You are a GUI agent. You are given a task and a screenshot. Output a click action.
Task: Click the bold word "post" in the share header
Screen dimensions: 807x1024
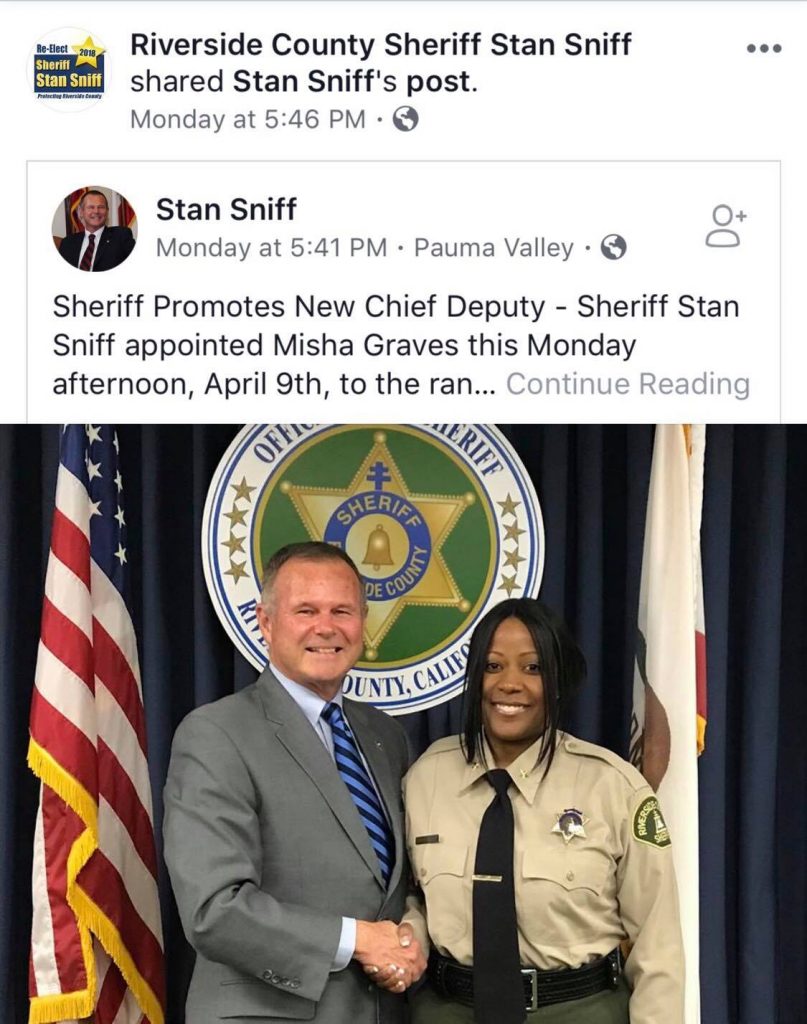[450, 82]
